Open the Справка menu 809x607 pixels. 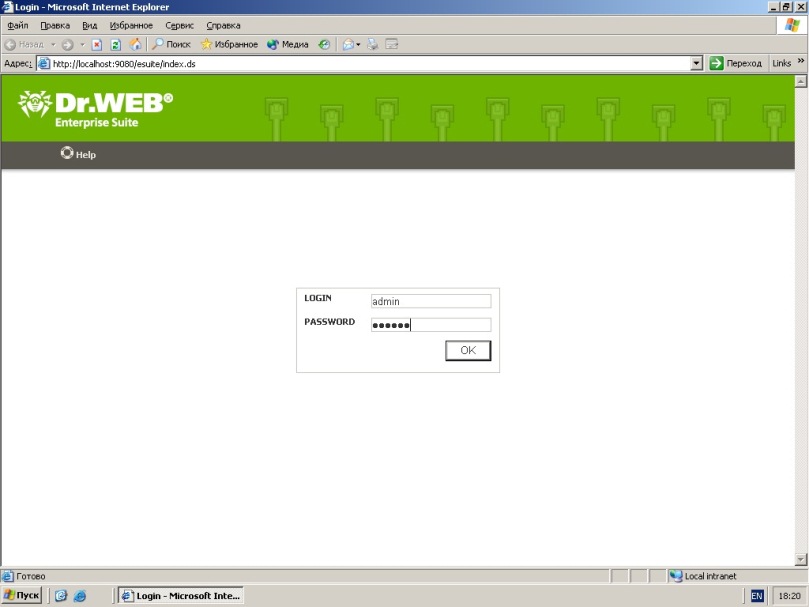coord(223,25)
